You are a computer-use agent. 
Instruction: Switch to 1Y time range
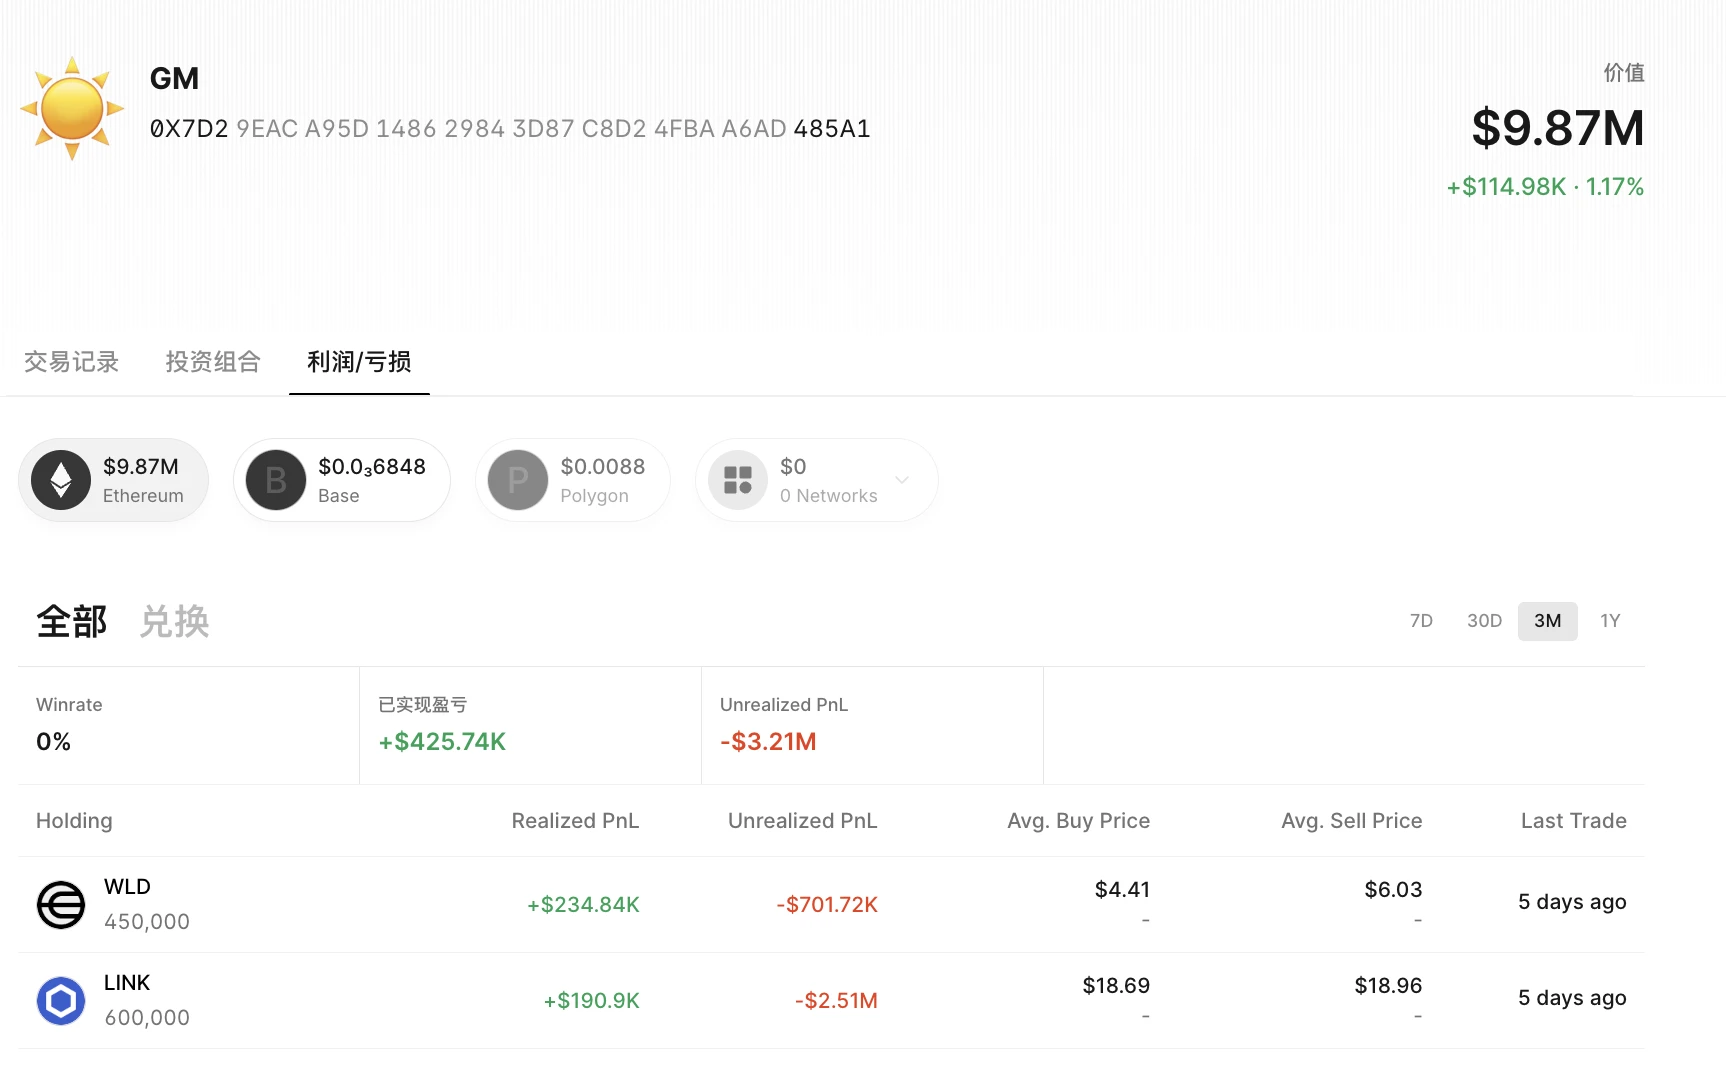(x=1610, y=621)
